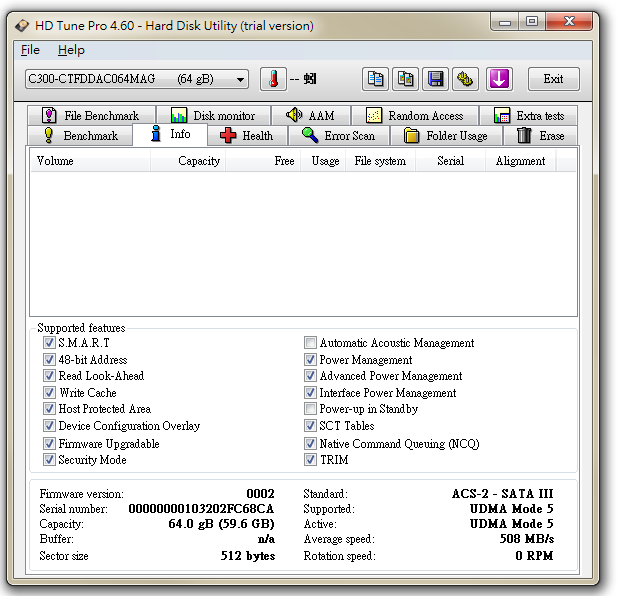Enable the Power-up in Standby checkbox
The height and width of the screenshot is (596, 619).
click(310, 408)
